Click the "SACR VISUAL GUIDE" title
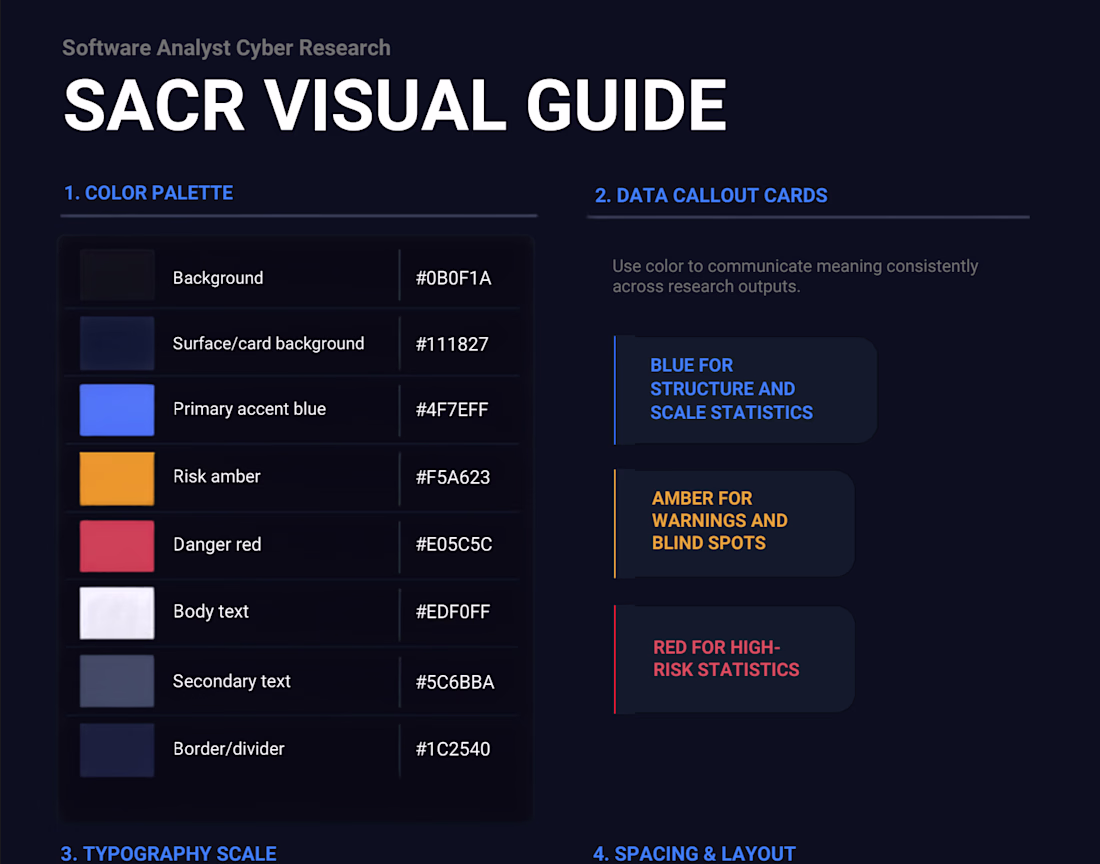This screenshot has height=864, width=1100. [x=395, y=105]
